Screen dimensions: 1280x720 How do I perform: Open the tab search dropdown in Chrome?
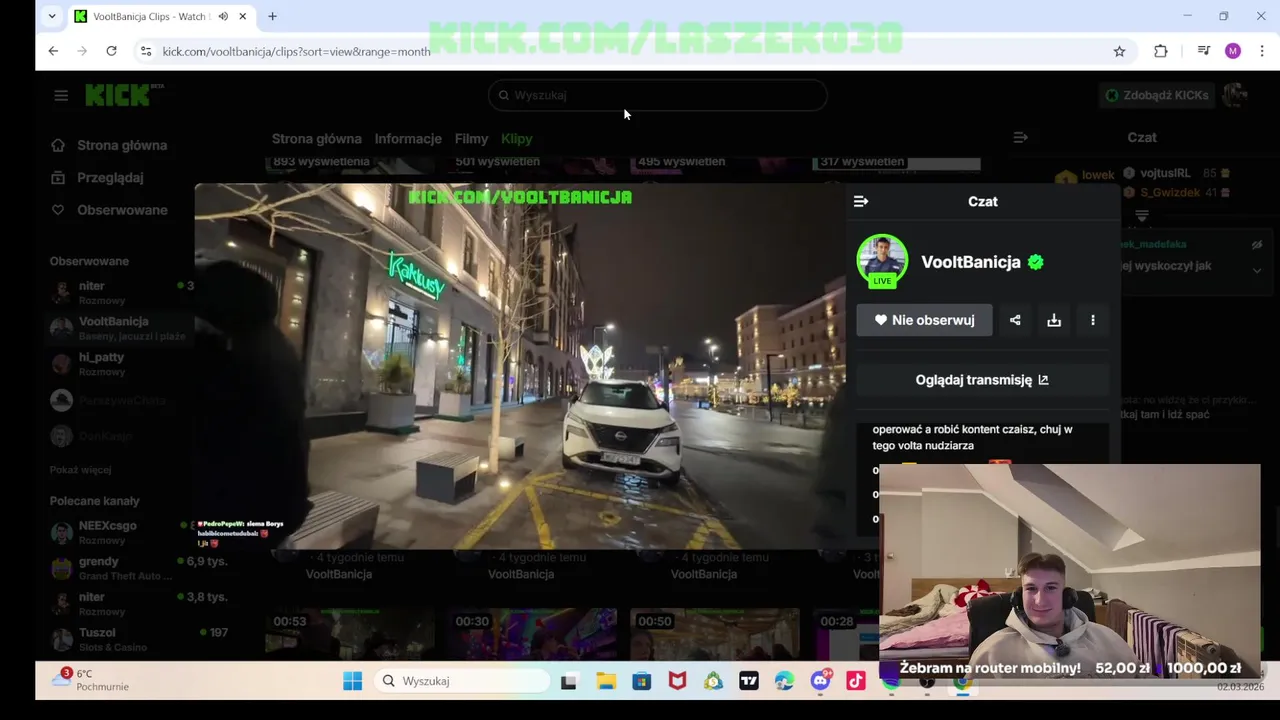coord(52,16)
